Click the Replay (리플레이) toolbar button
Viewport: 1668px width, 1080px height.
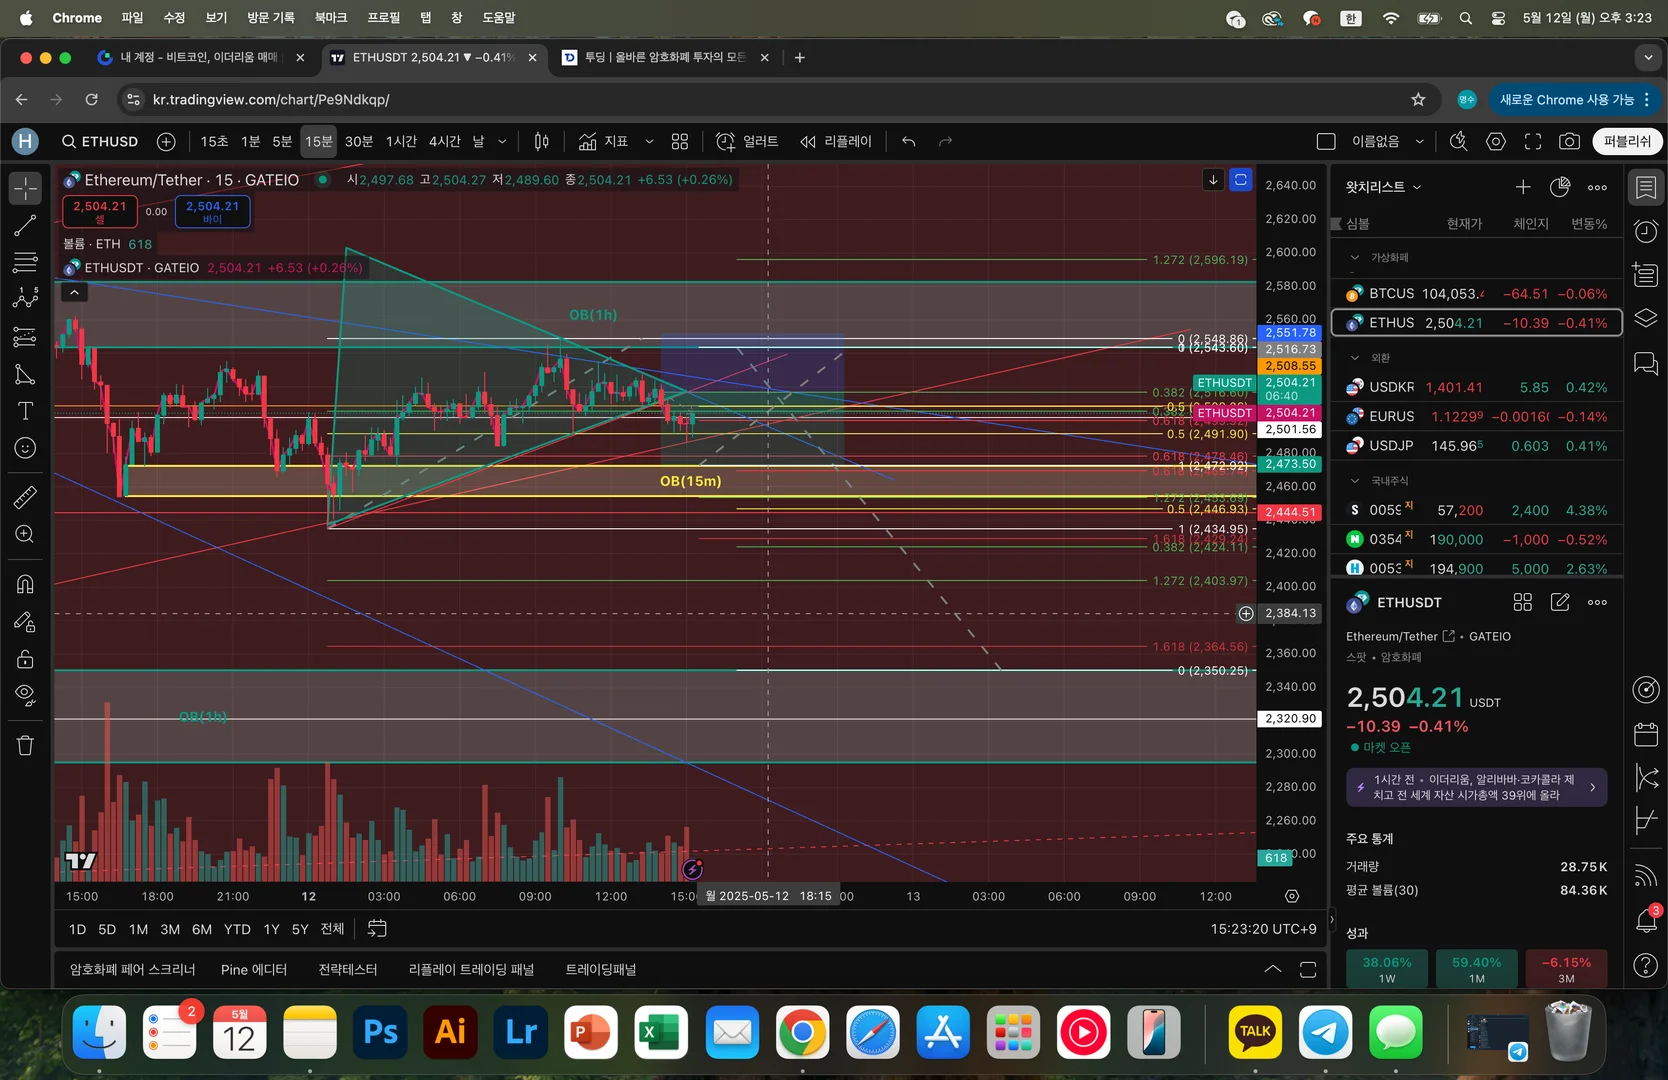pyautogui.click(x=836, y=142)
